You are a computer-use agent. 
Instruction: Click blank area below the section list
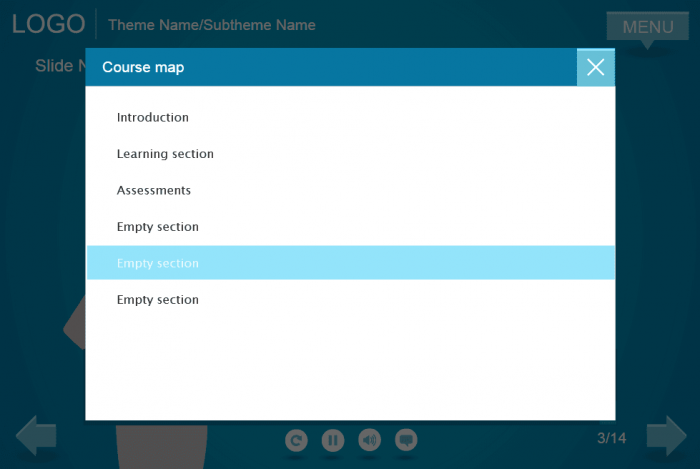click(x=350, y=370)
